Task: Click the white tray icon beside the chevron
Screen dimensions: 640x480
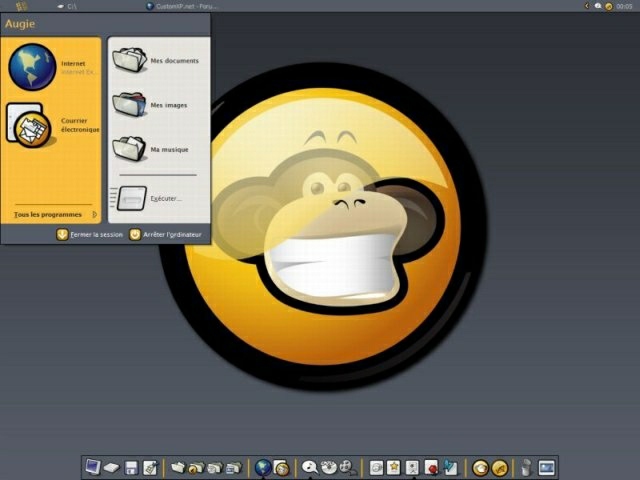Action: [x=598, y=6]
